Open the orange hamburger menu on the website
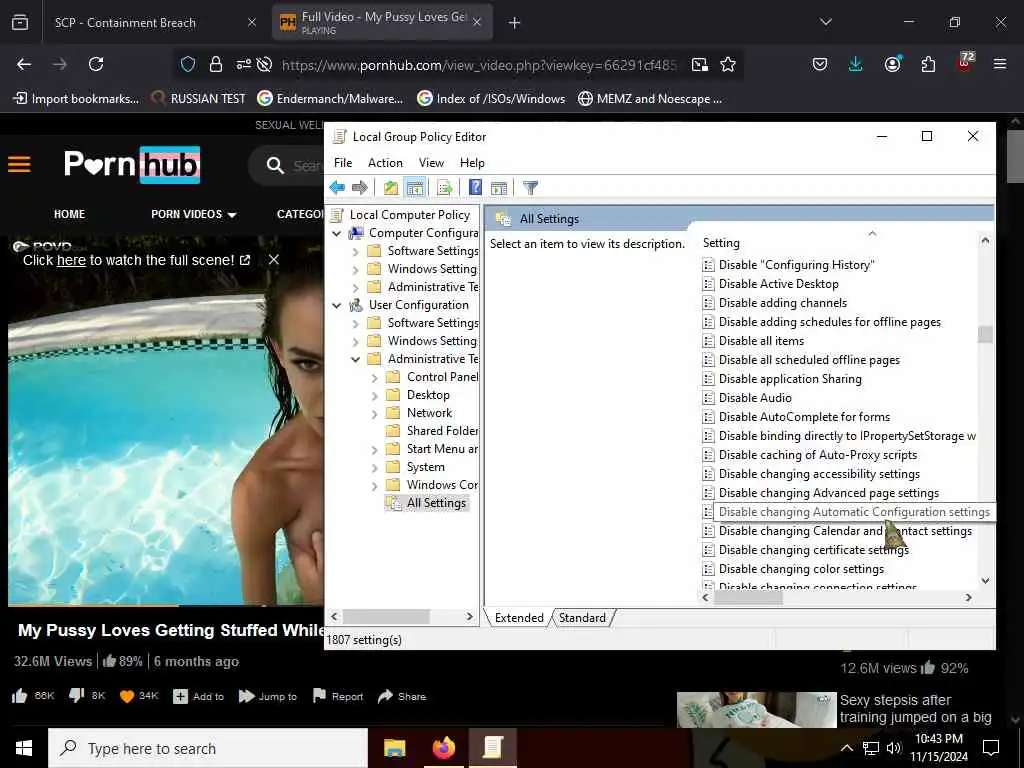The width and height of the screenshot is (1024, 768). point(20,164)
